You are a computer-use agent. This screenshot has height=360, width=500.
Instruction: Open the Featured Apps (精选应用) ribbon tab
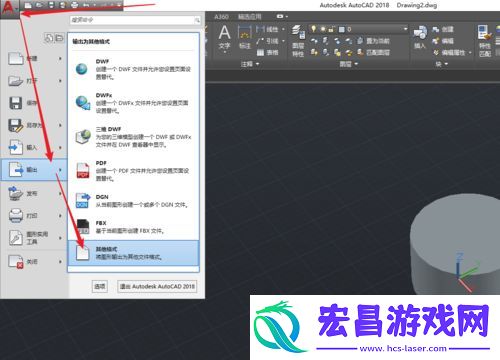250,16
